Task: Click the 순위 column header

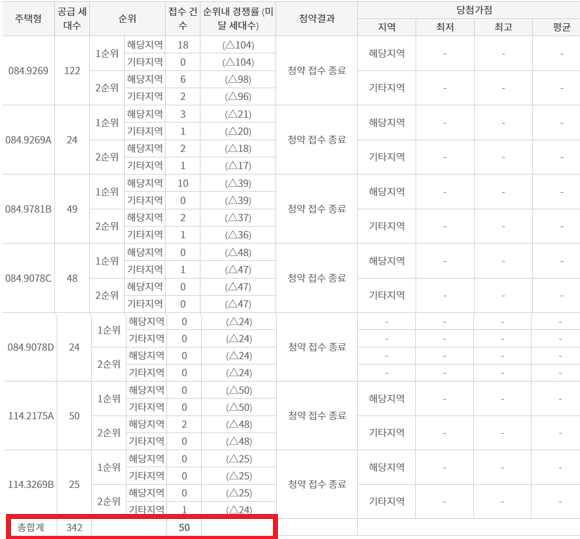Action: [127, 18]
